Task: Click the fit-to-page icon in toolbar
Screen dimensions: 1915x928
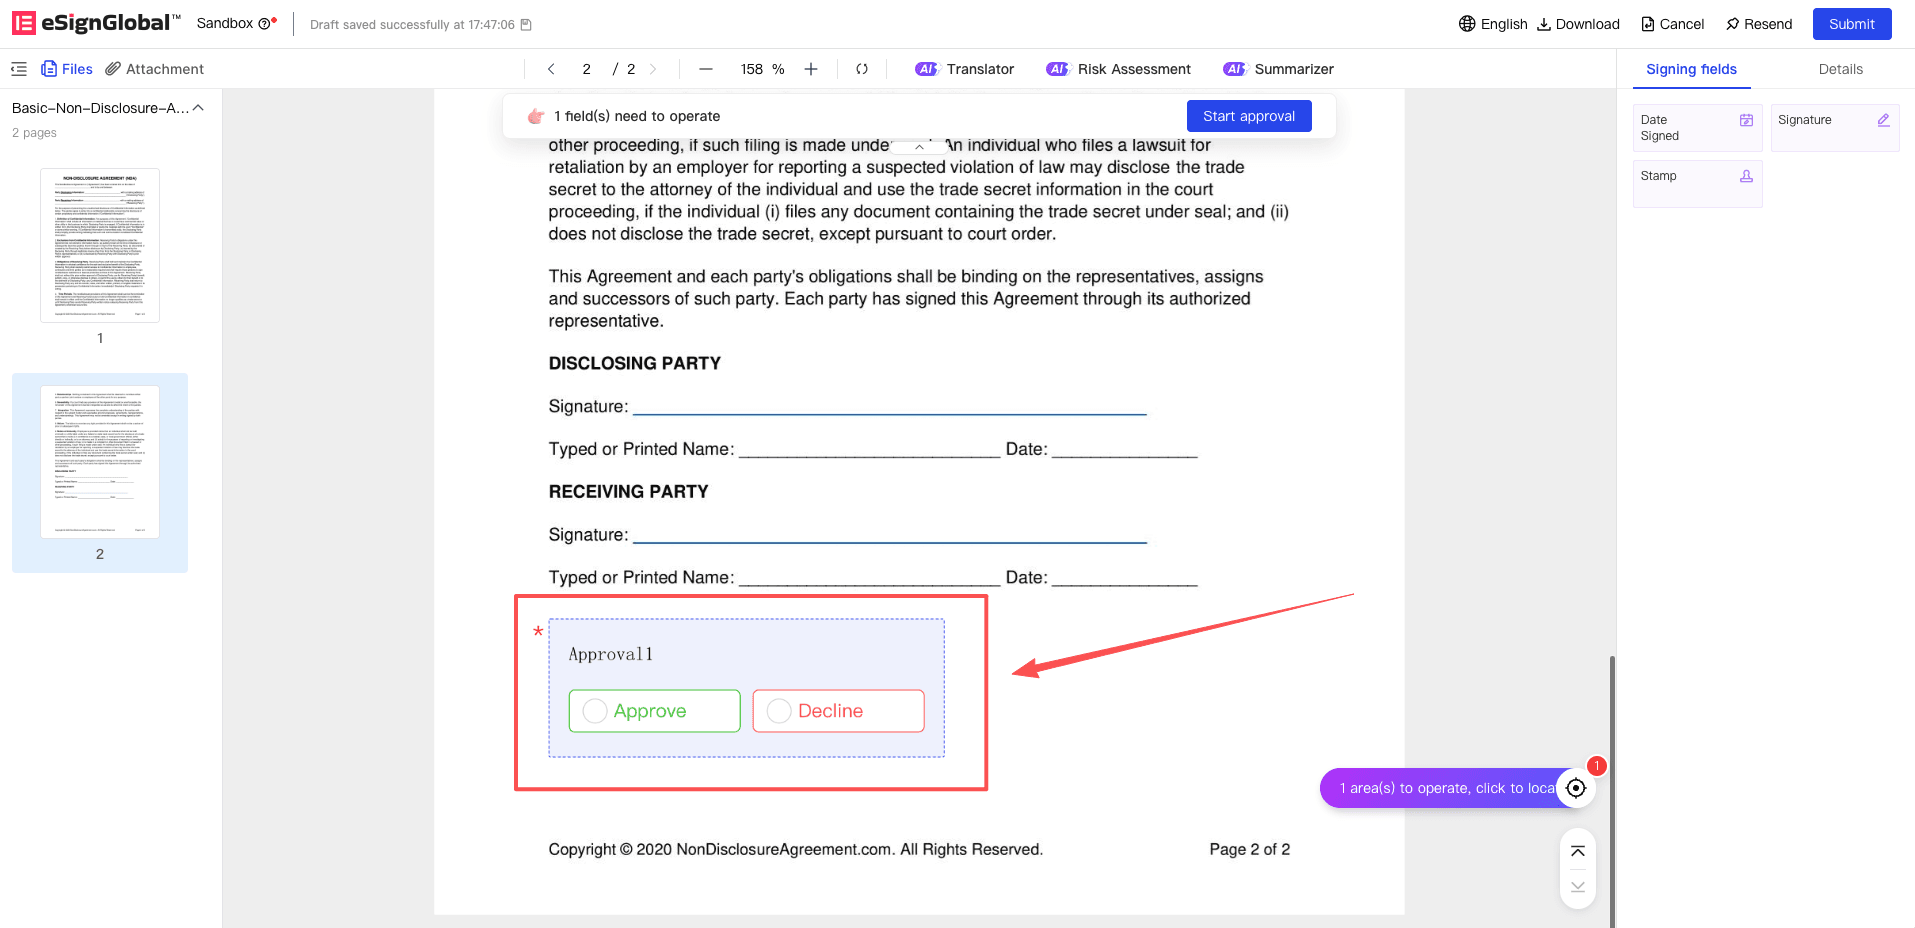Action: pyautogui.click(x=862, y=69)
